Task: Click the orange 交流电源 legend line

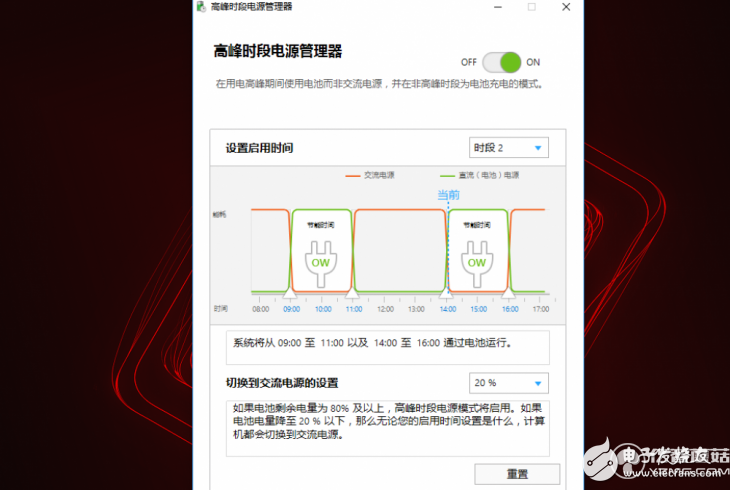Action: 353,175
